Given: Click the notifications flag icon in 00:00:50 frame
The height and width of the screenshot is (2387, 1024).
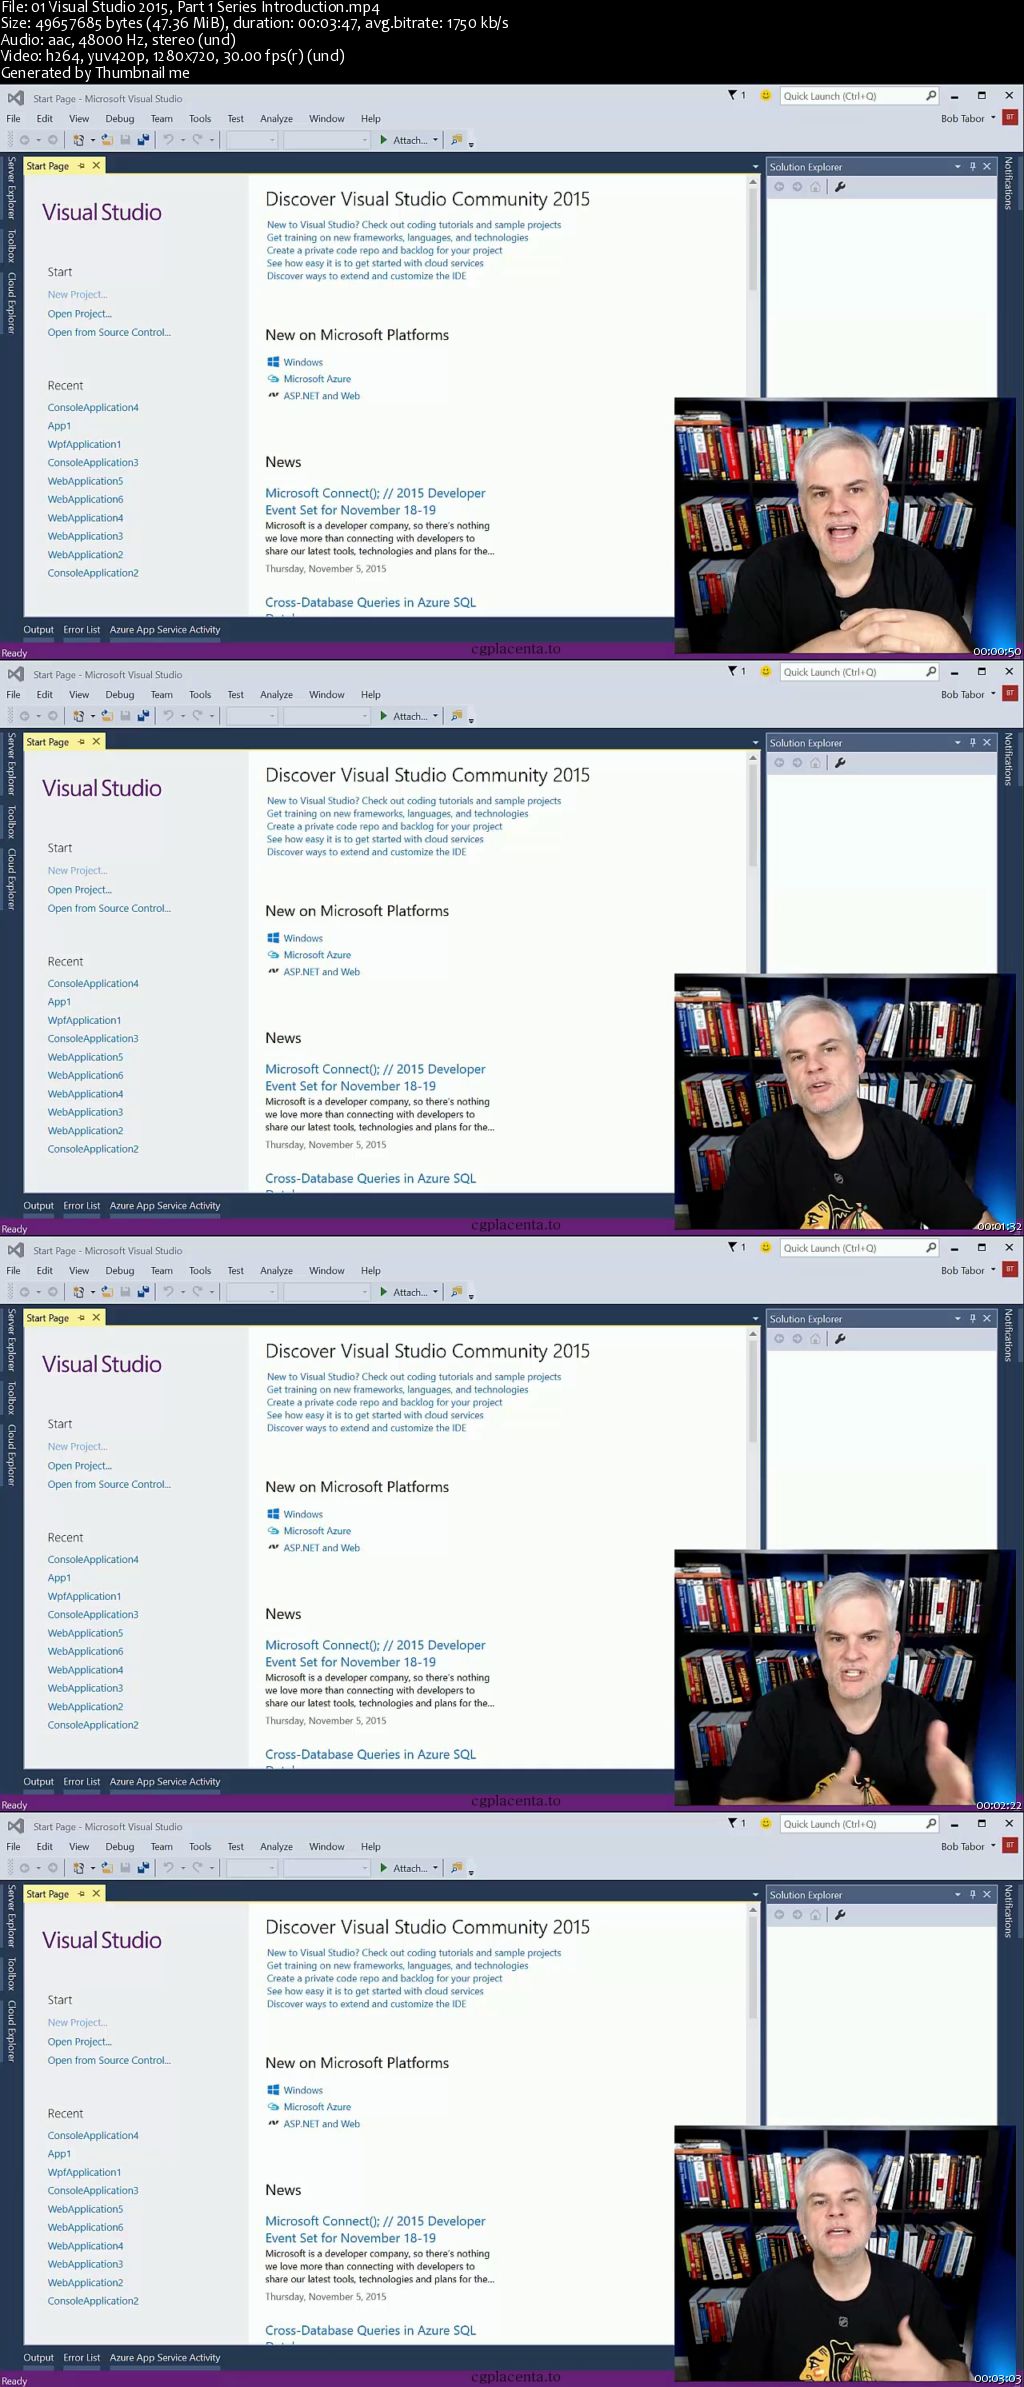Looking at the screenshot, I should click(x=733, y=95).
